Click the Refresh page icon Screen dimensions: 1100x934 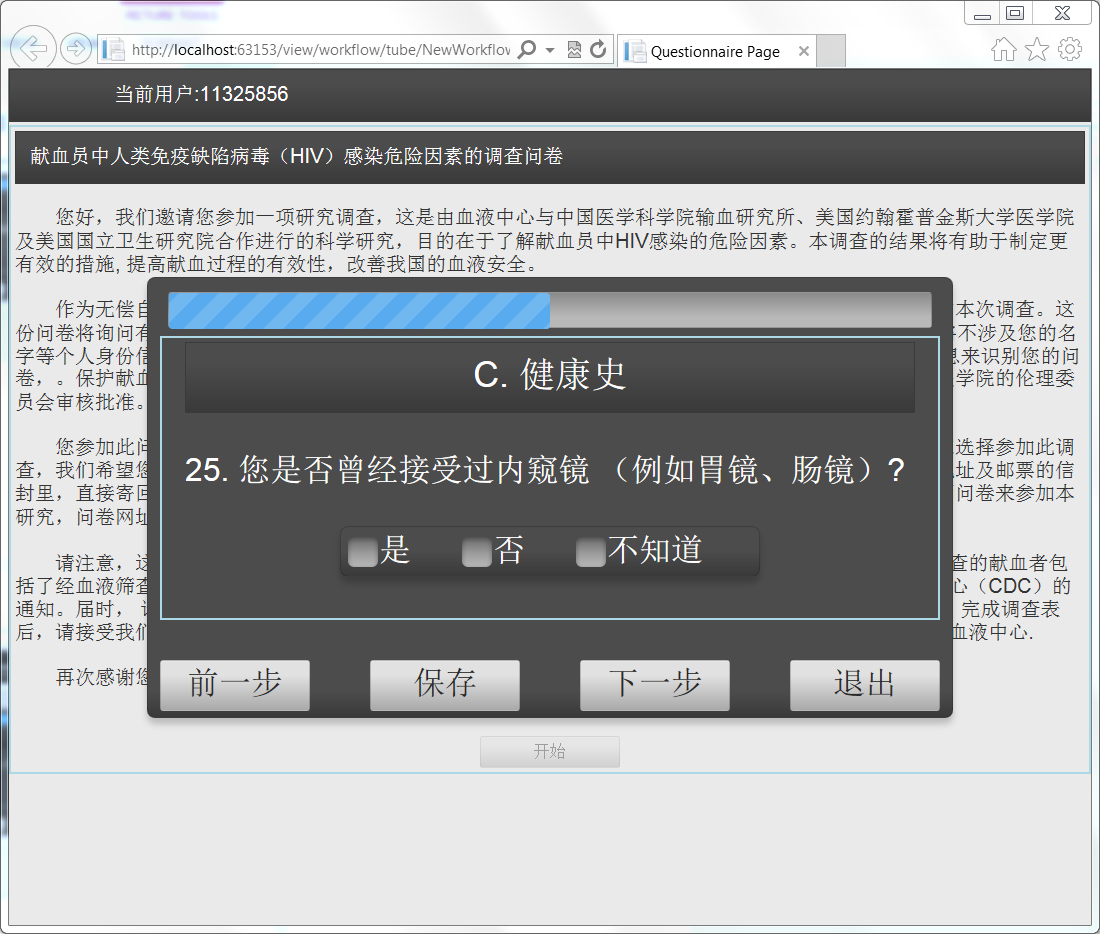click(598, 49)
